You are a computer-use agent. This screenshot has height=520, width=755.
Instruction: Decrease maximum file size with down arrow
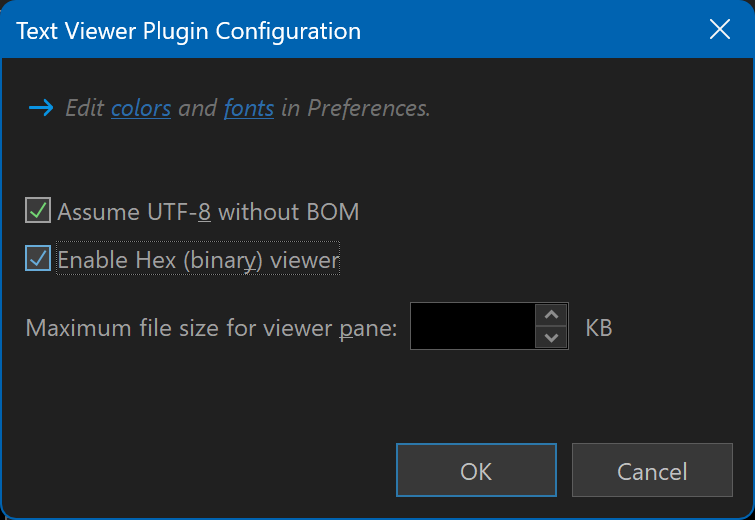click(x=551, y=338)
